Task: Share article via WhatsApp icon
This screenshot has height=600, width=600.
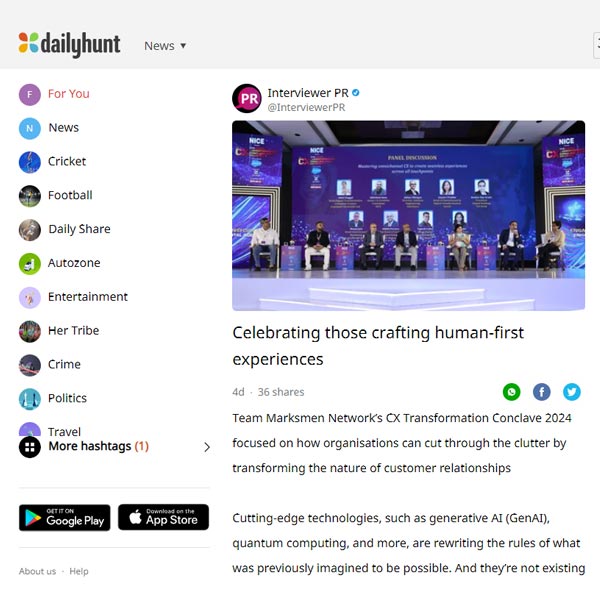Action: 511,392
